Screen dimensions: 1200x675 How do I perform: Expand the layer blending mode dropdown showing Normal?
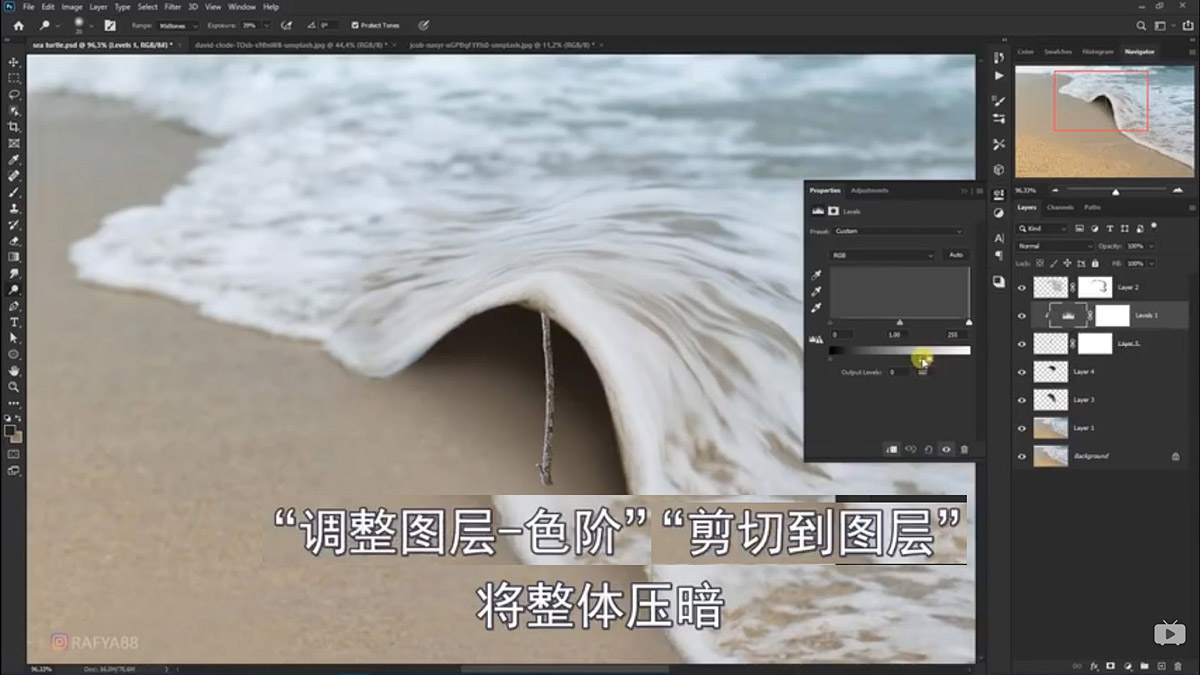(1054, 246)
